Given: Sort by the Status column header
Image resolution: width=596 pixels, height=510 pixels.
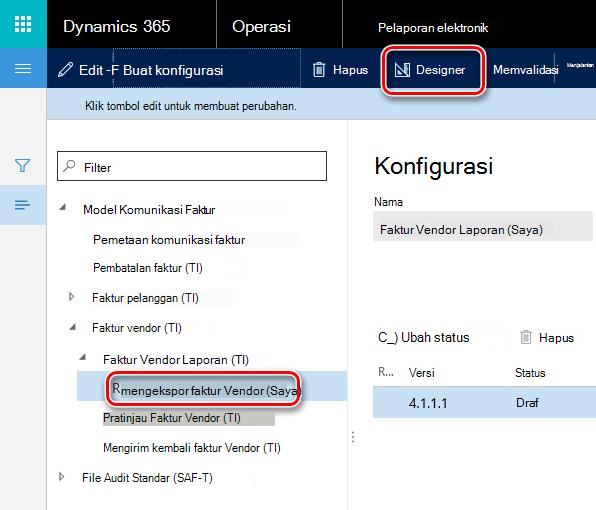Looking at the screenshot, I should 530,373.
